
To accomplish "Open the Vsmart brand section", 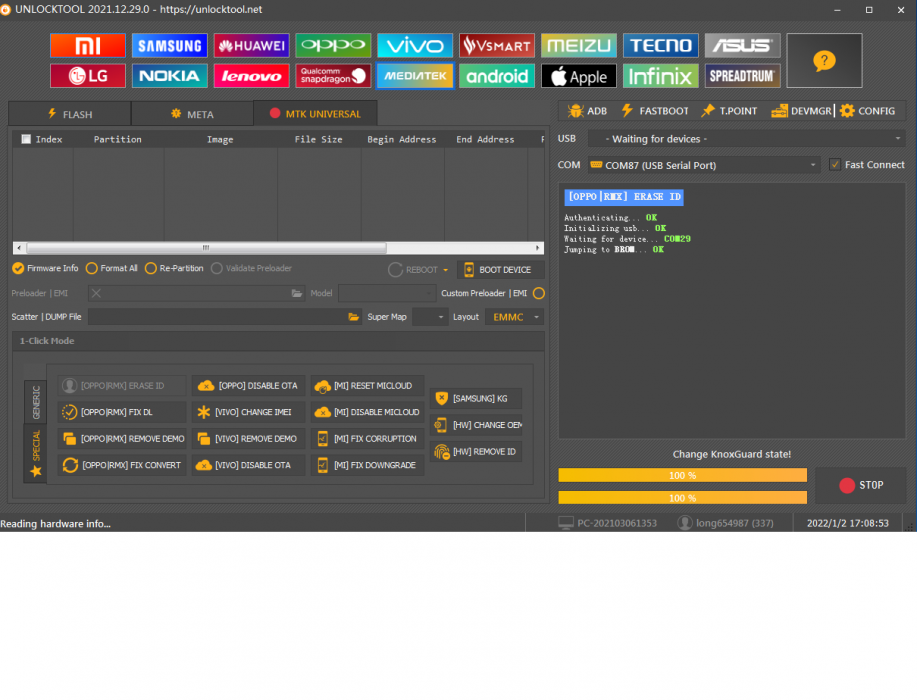I will [497, 46].
